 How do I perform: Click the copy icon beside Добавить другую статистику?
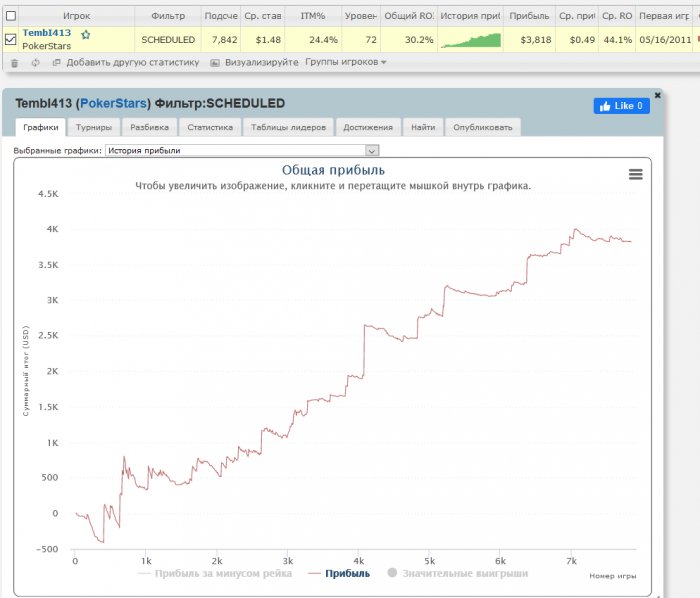tap(56, 62)
